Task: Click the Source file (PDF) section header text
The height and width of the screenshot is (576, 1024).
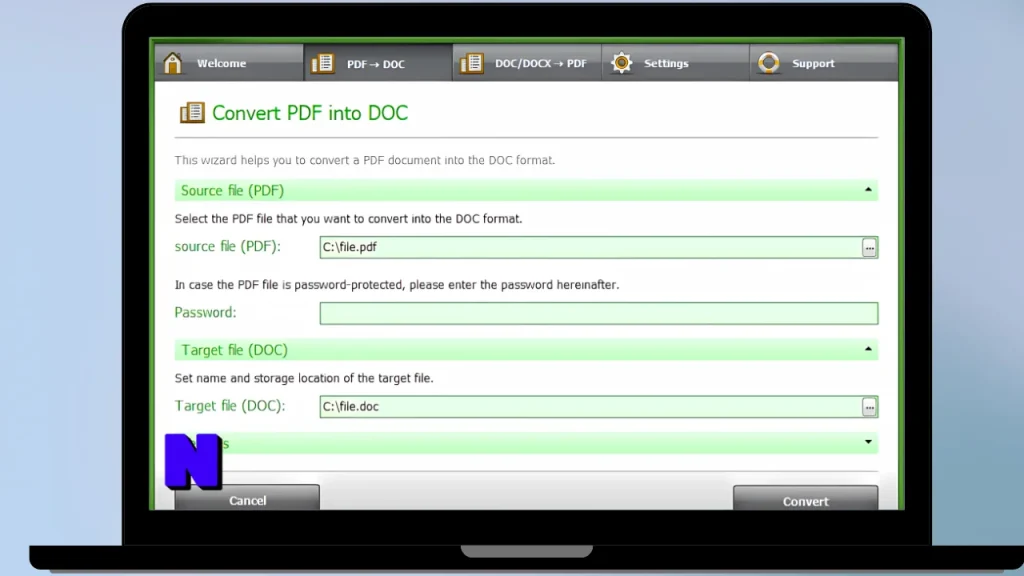Action: tap(232, 191)
